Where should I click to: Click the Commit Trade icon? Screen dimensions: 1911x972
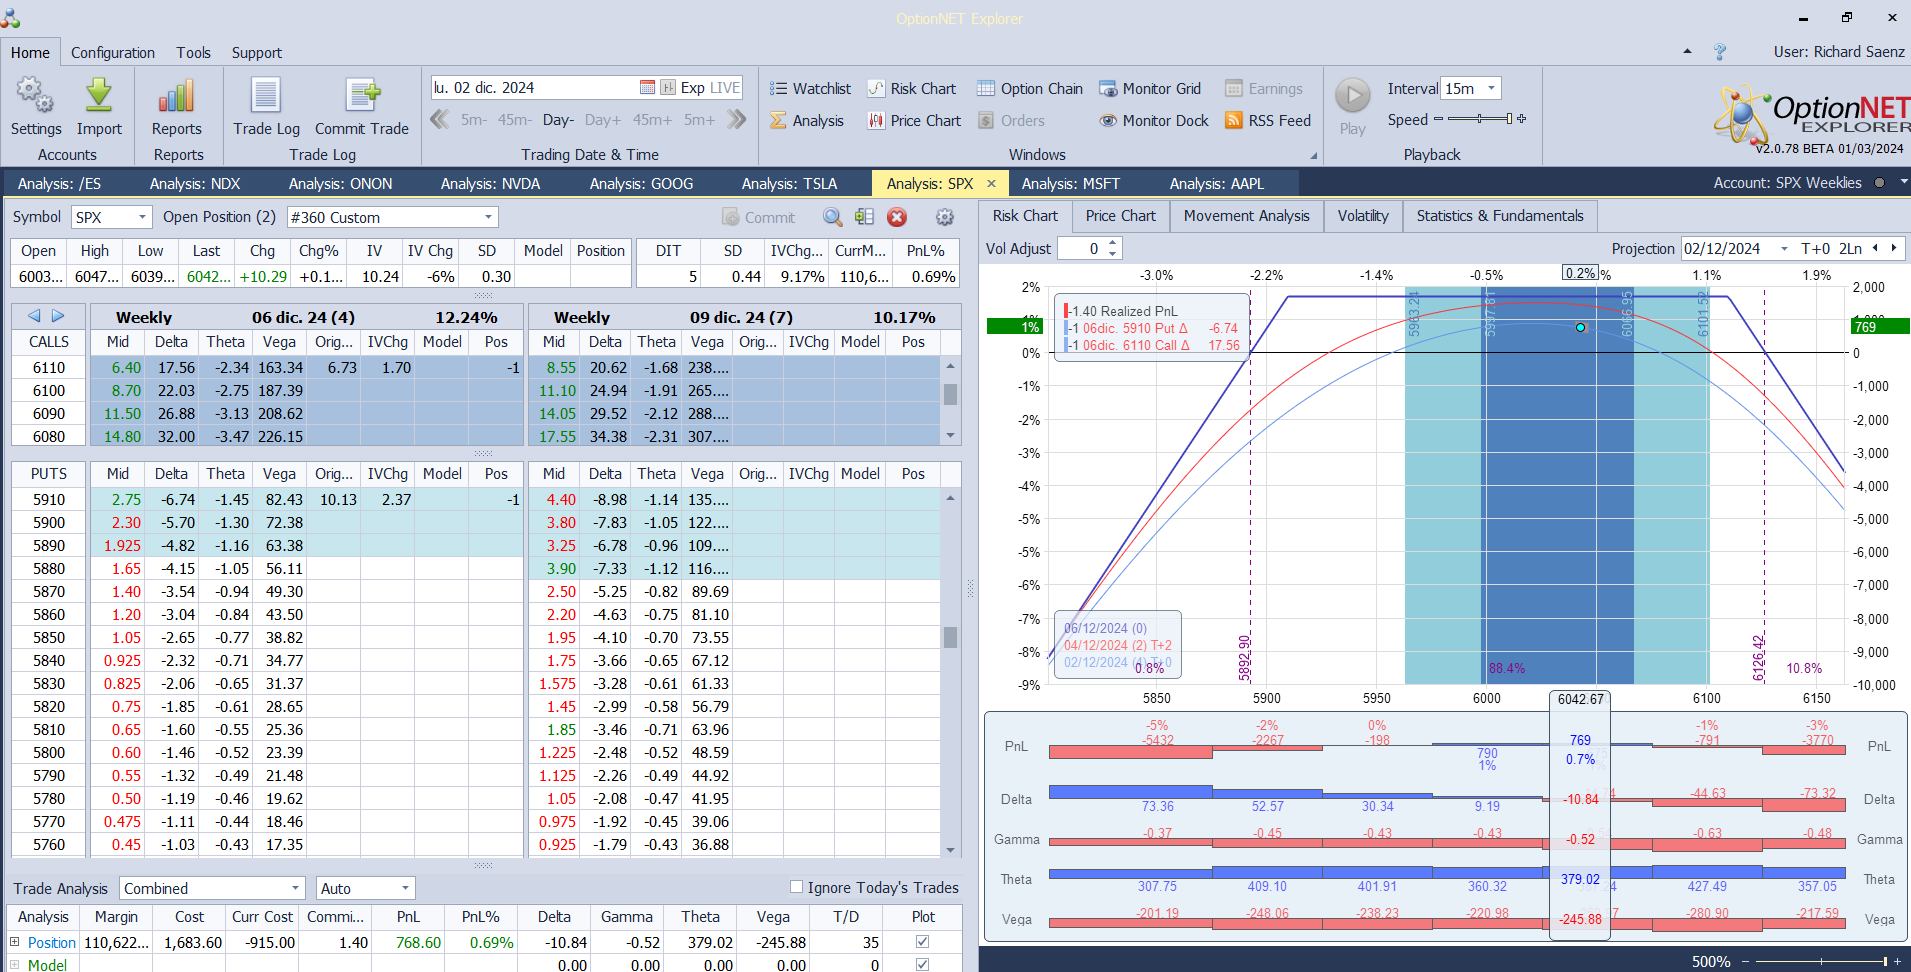click(362, 95)
